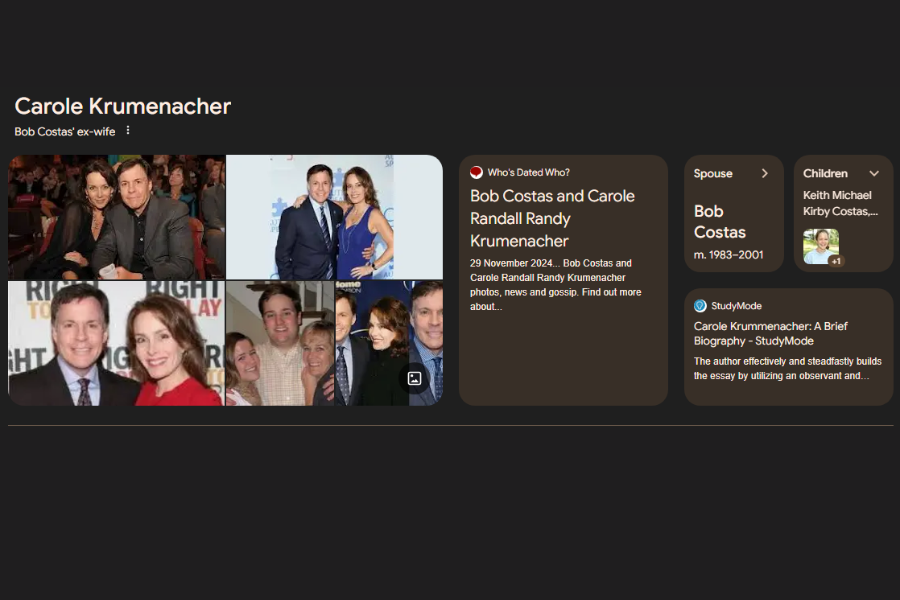Click the StudyMode source label
This screenshot has height=600, width=900.
[x=736, y=306]
